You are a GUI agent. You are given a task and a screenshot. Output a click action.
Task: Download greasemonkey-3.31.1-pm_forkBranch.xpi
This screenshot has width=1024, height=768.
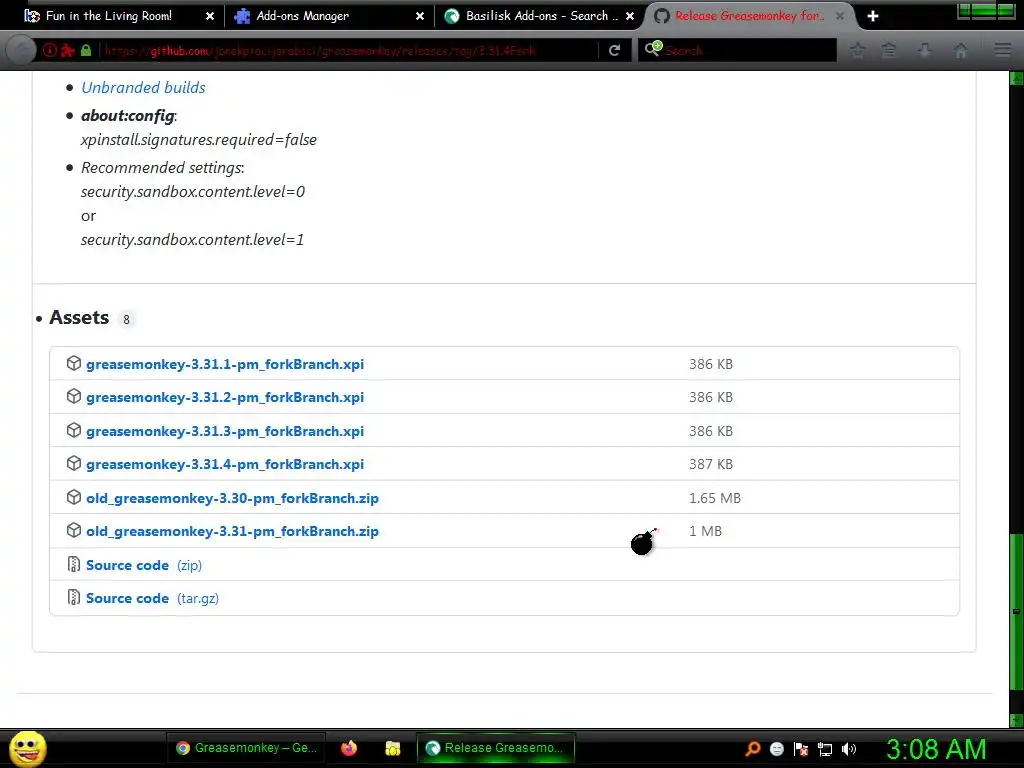click(225, 364)
